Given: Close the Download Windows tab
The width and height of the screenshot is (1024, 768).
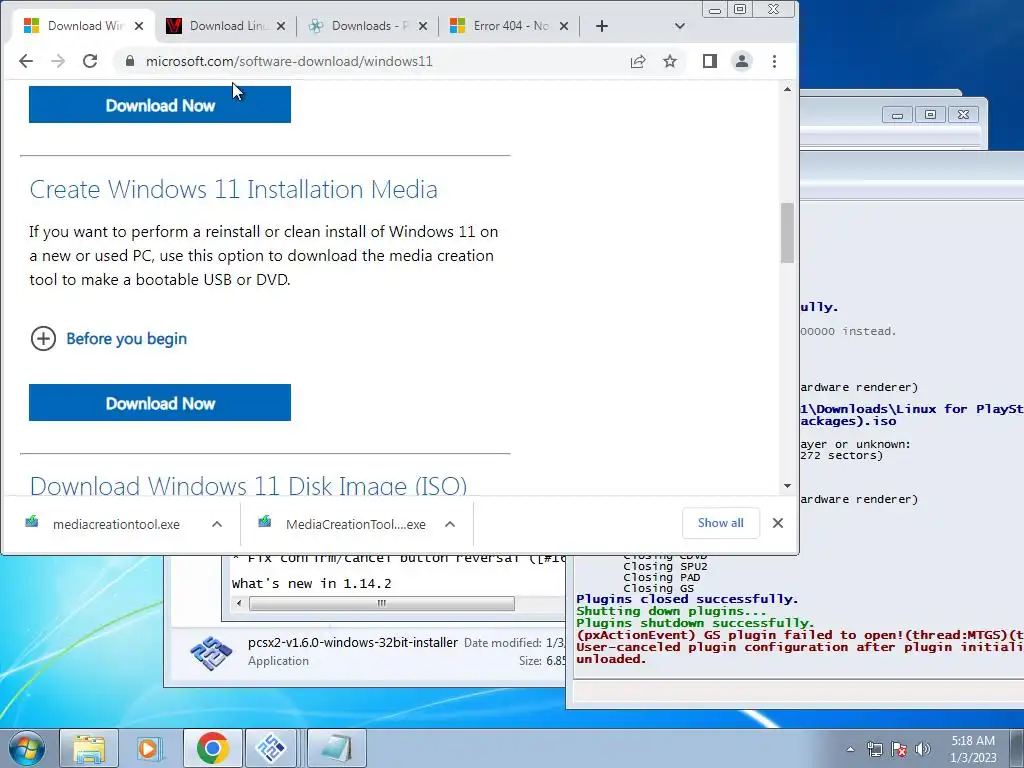Looking at the screenshot, I should pyautogui.click(x=139, y=26).
